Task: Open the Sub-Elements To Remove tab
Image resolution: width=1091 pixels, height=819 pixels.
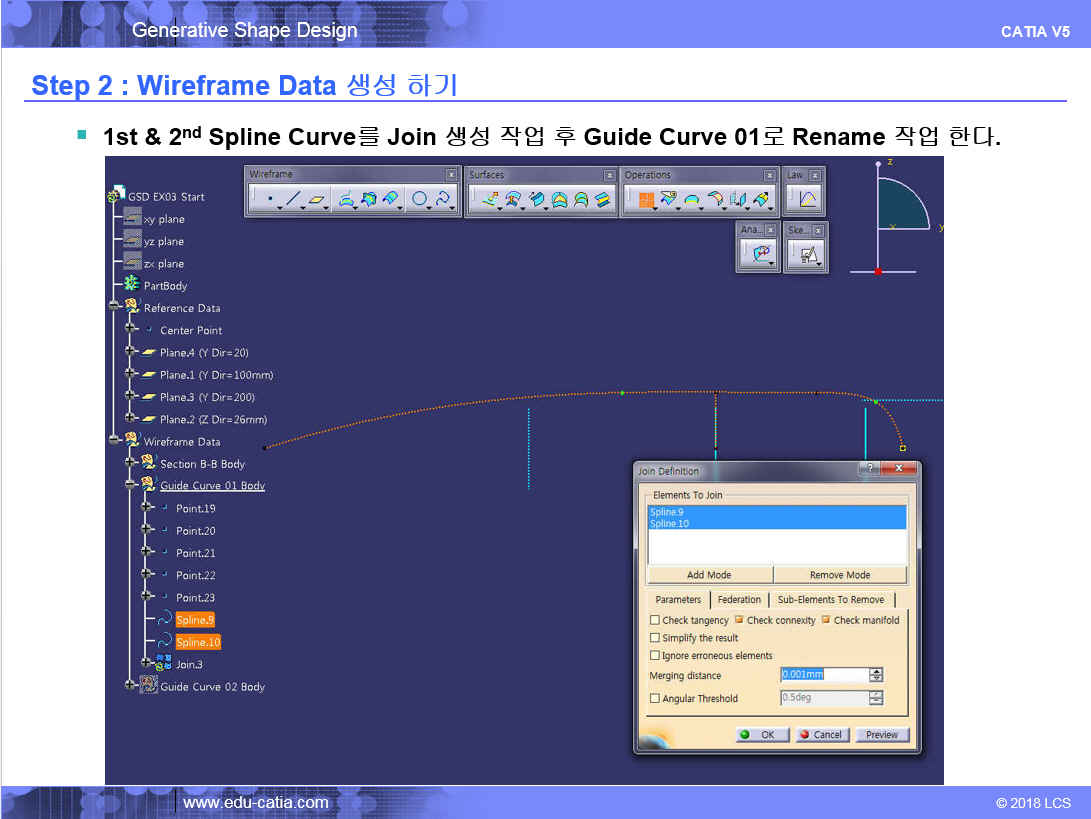Action: [830, 599]
